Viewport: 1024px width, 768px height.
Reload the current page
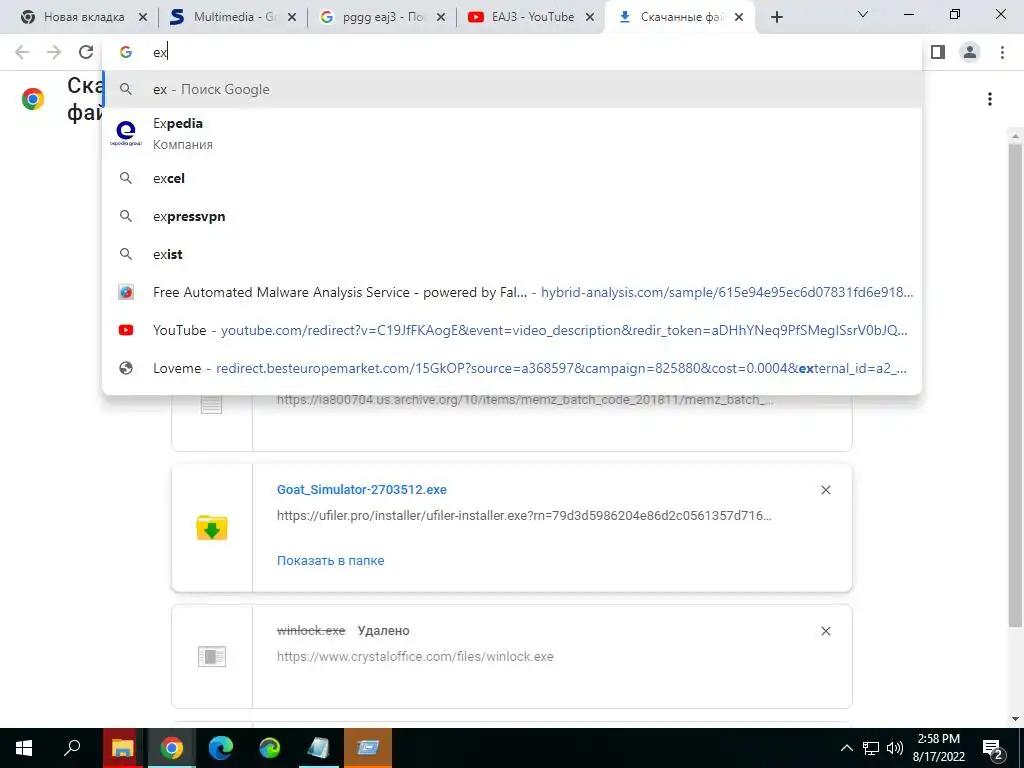pyautogui.click(x=86, y=52)
